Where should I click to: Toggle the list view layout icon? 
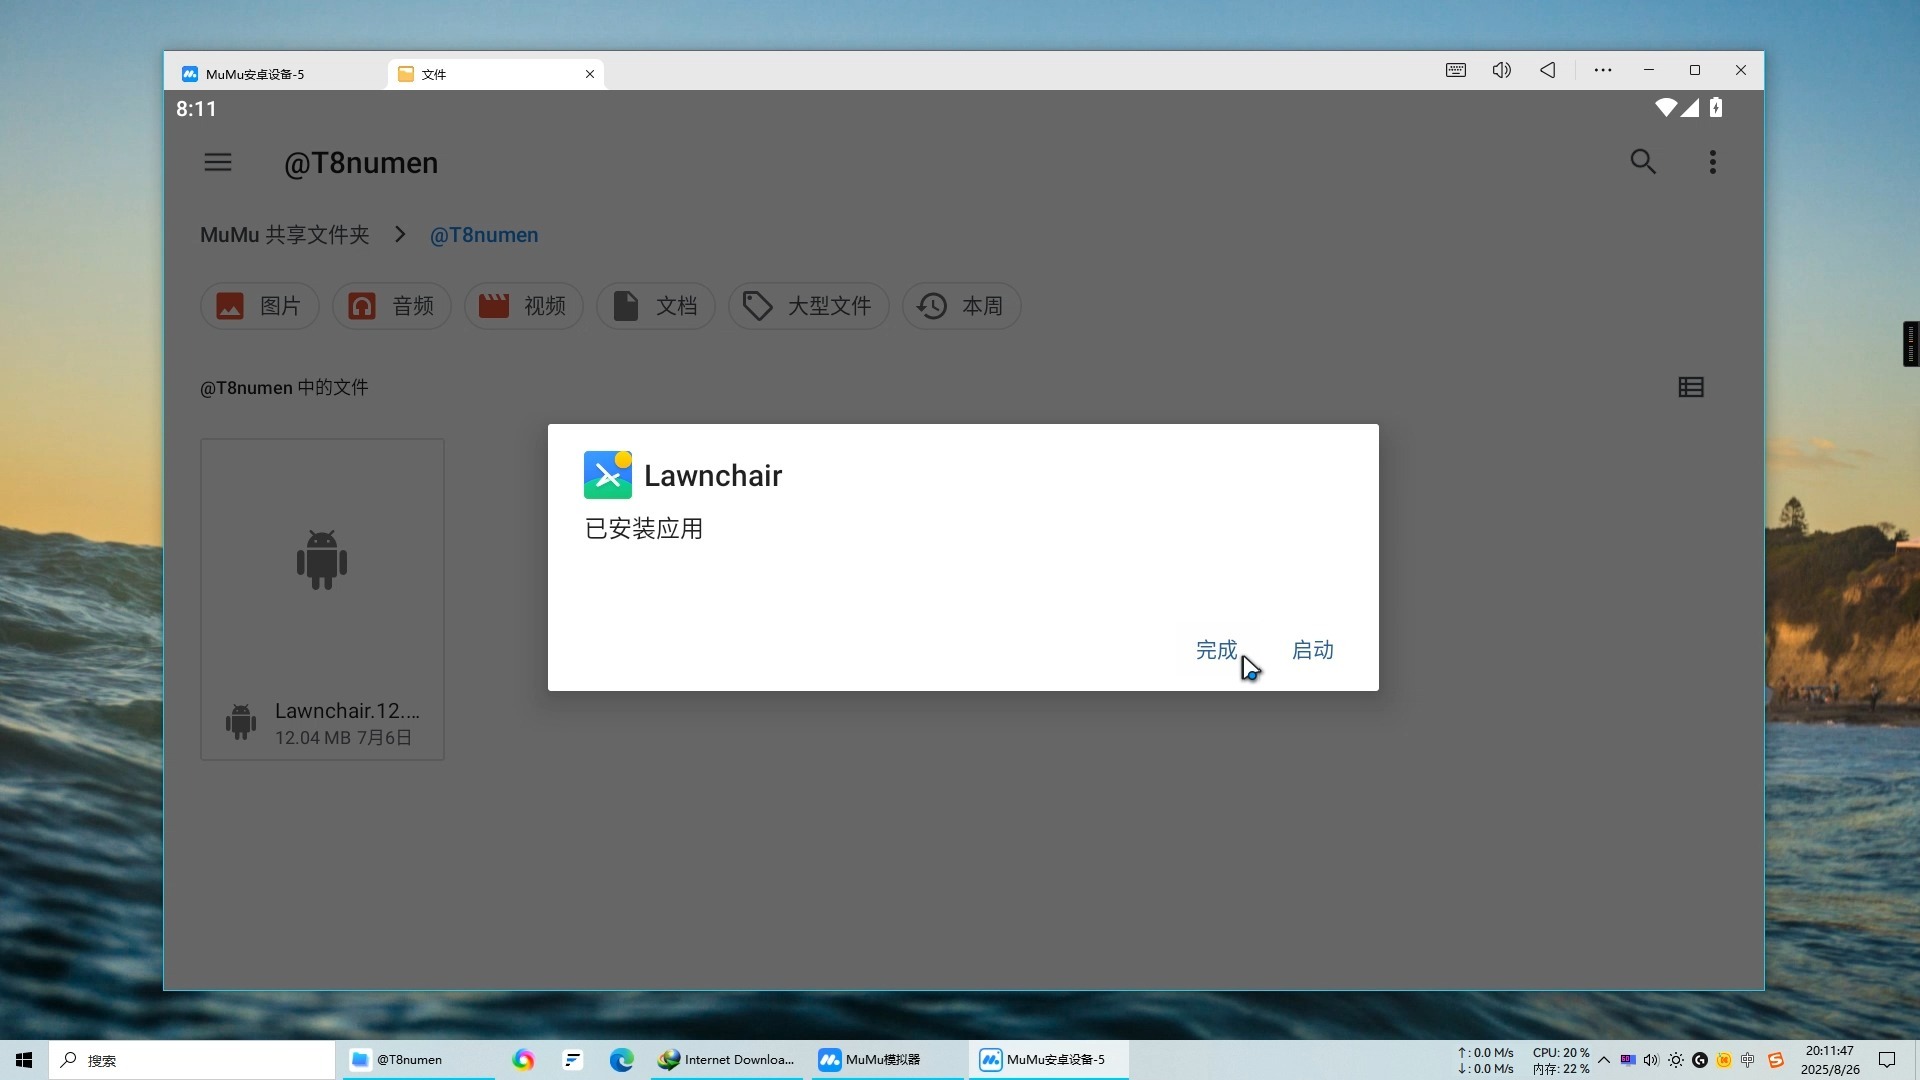point(1691,387)
